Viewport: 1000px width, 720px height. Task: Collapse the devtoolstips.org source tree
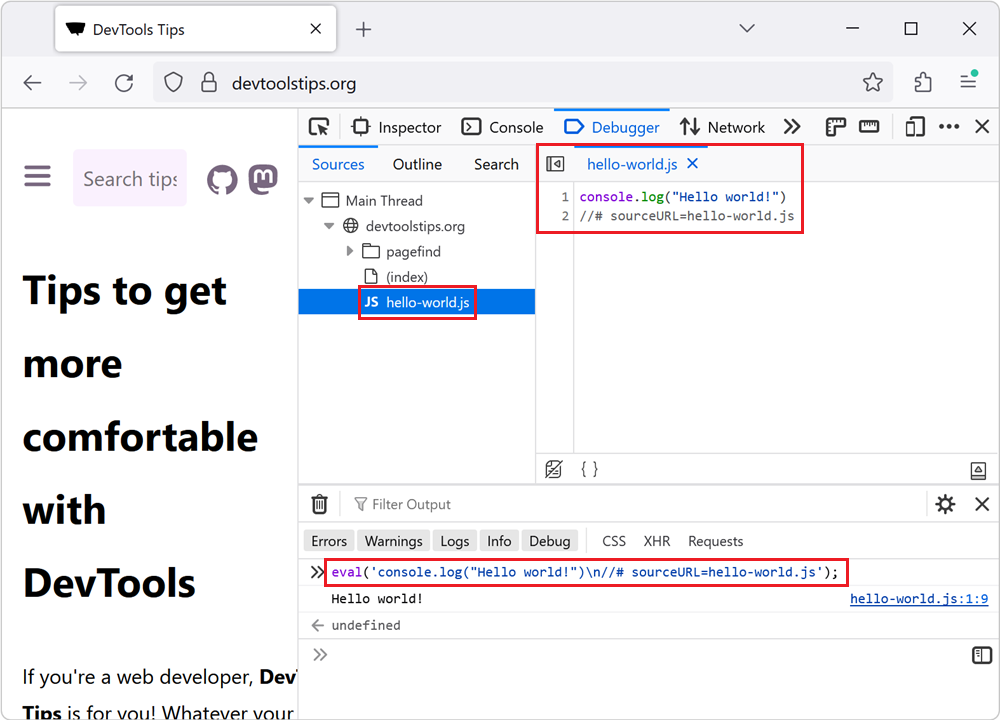tap(329, 226)
